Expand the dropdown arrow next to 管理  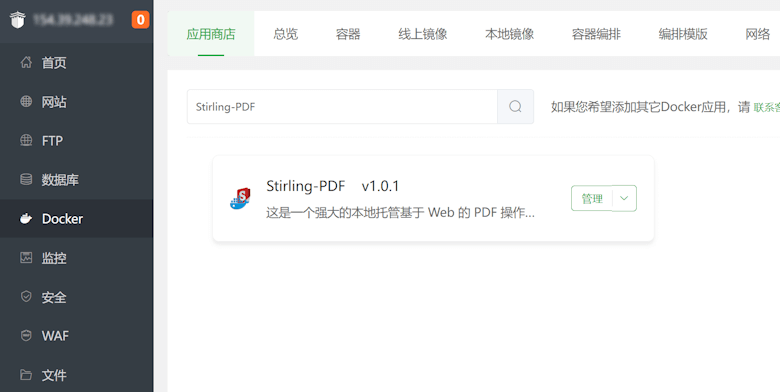point(624,198)
